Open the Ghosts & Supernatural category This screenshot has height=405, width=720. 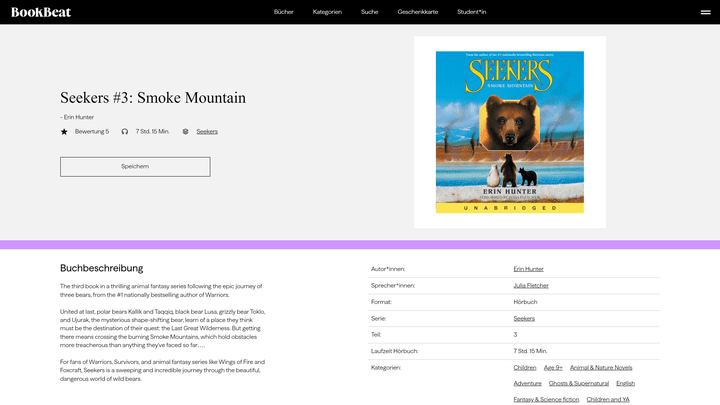[x=578, y=383]
